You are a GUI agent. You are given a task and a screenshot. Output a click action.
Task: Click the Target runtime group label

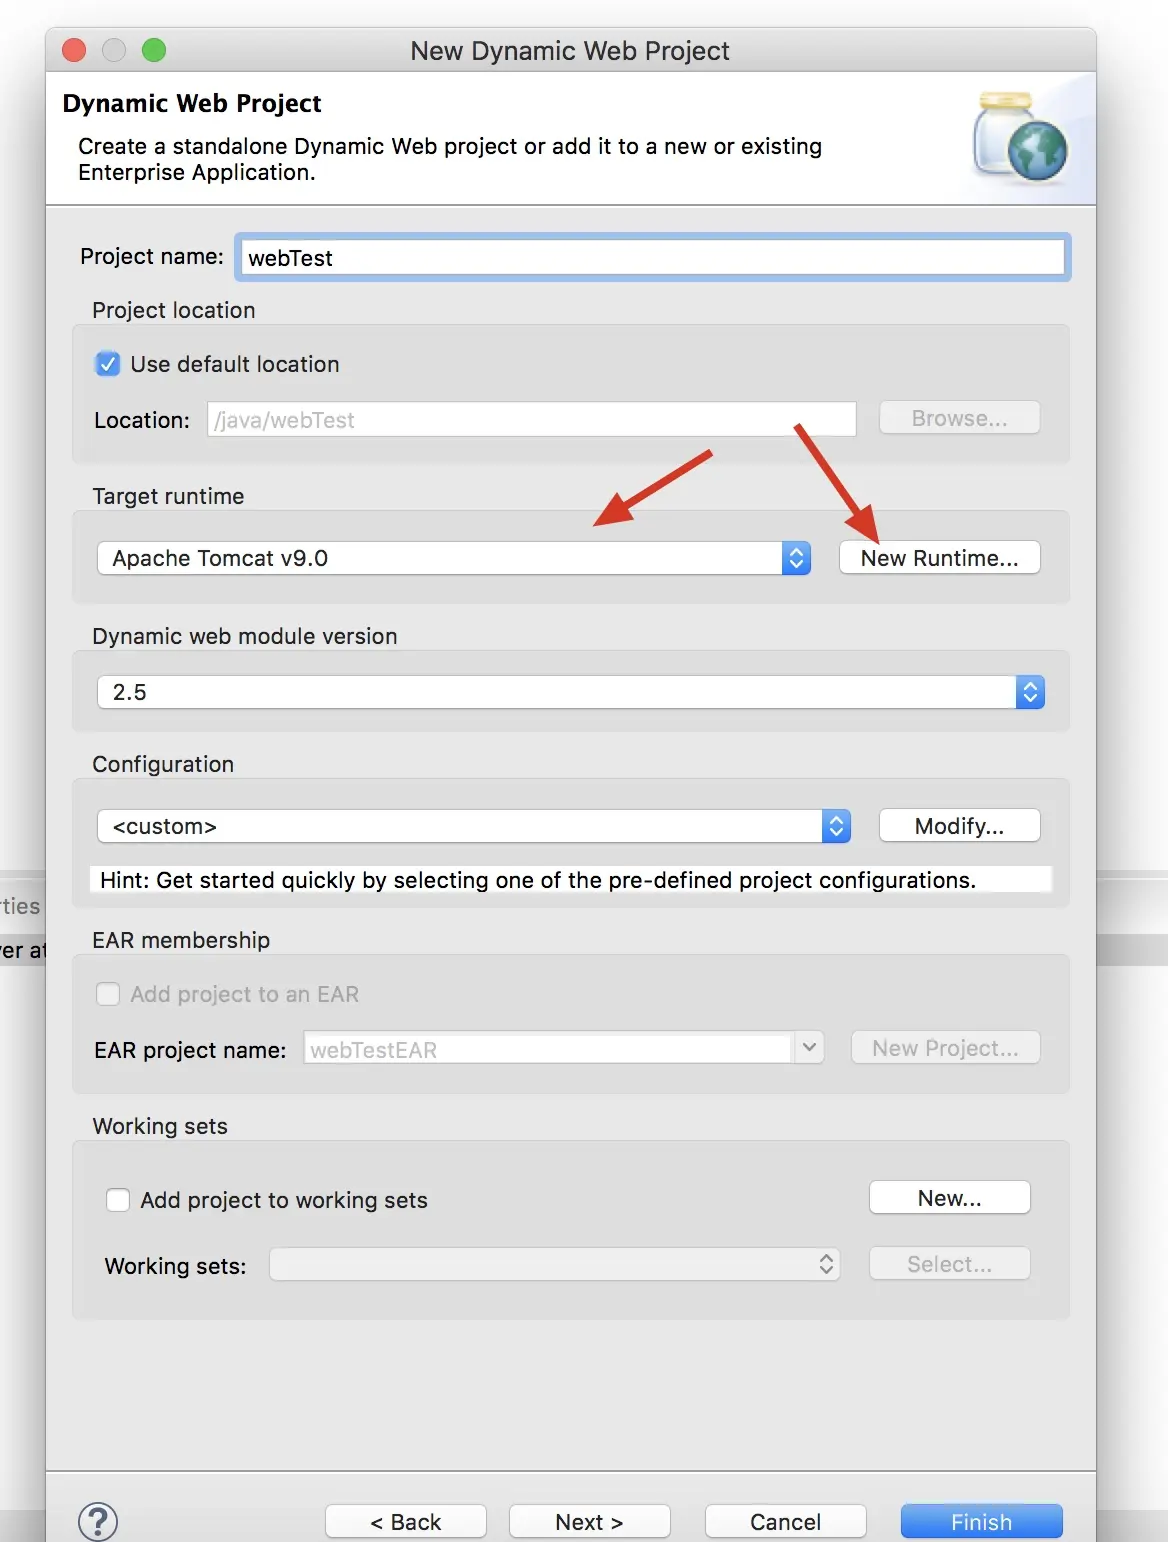pyautogui.click(x=168, y=496)
